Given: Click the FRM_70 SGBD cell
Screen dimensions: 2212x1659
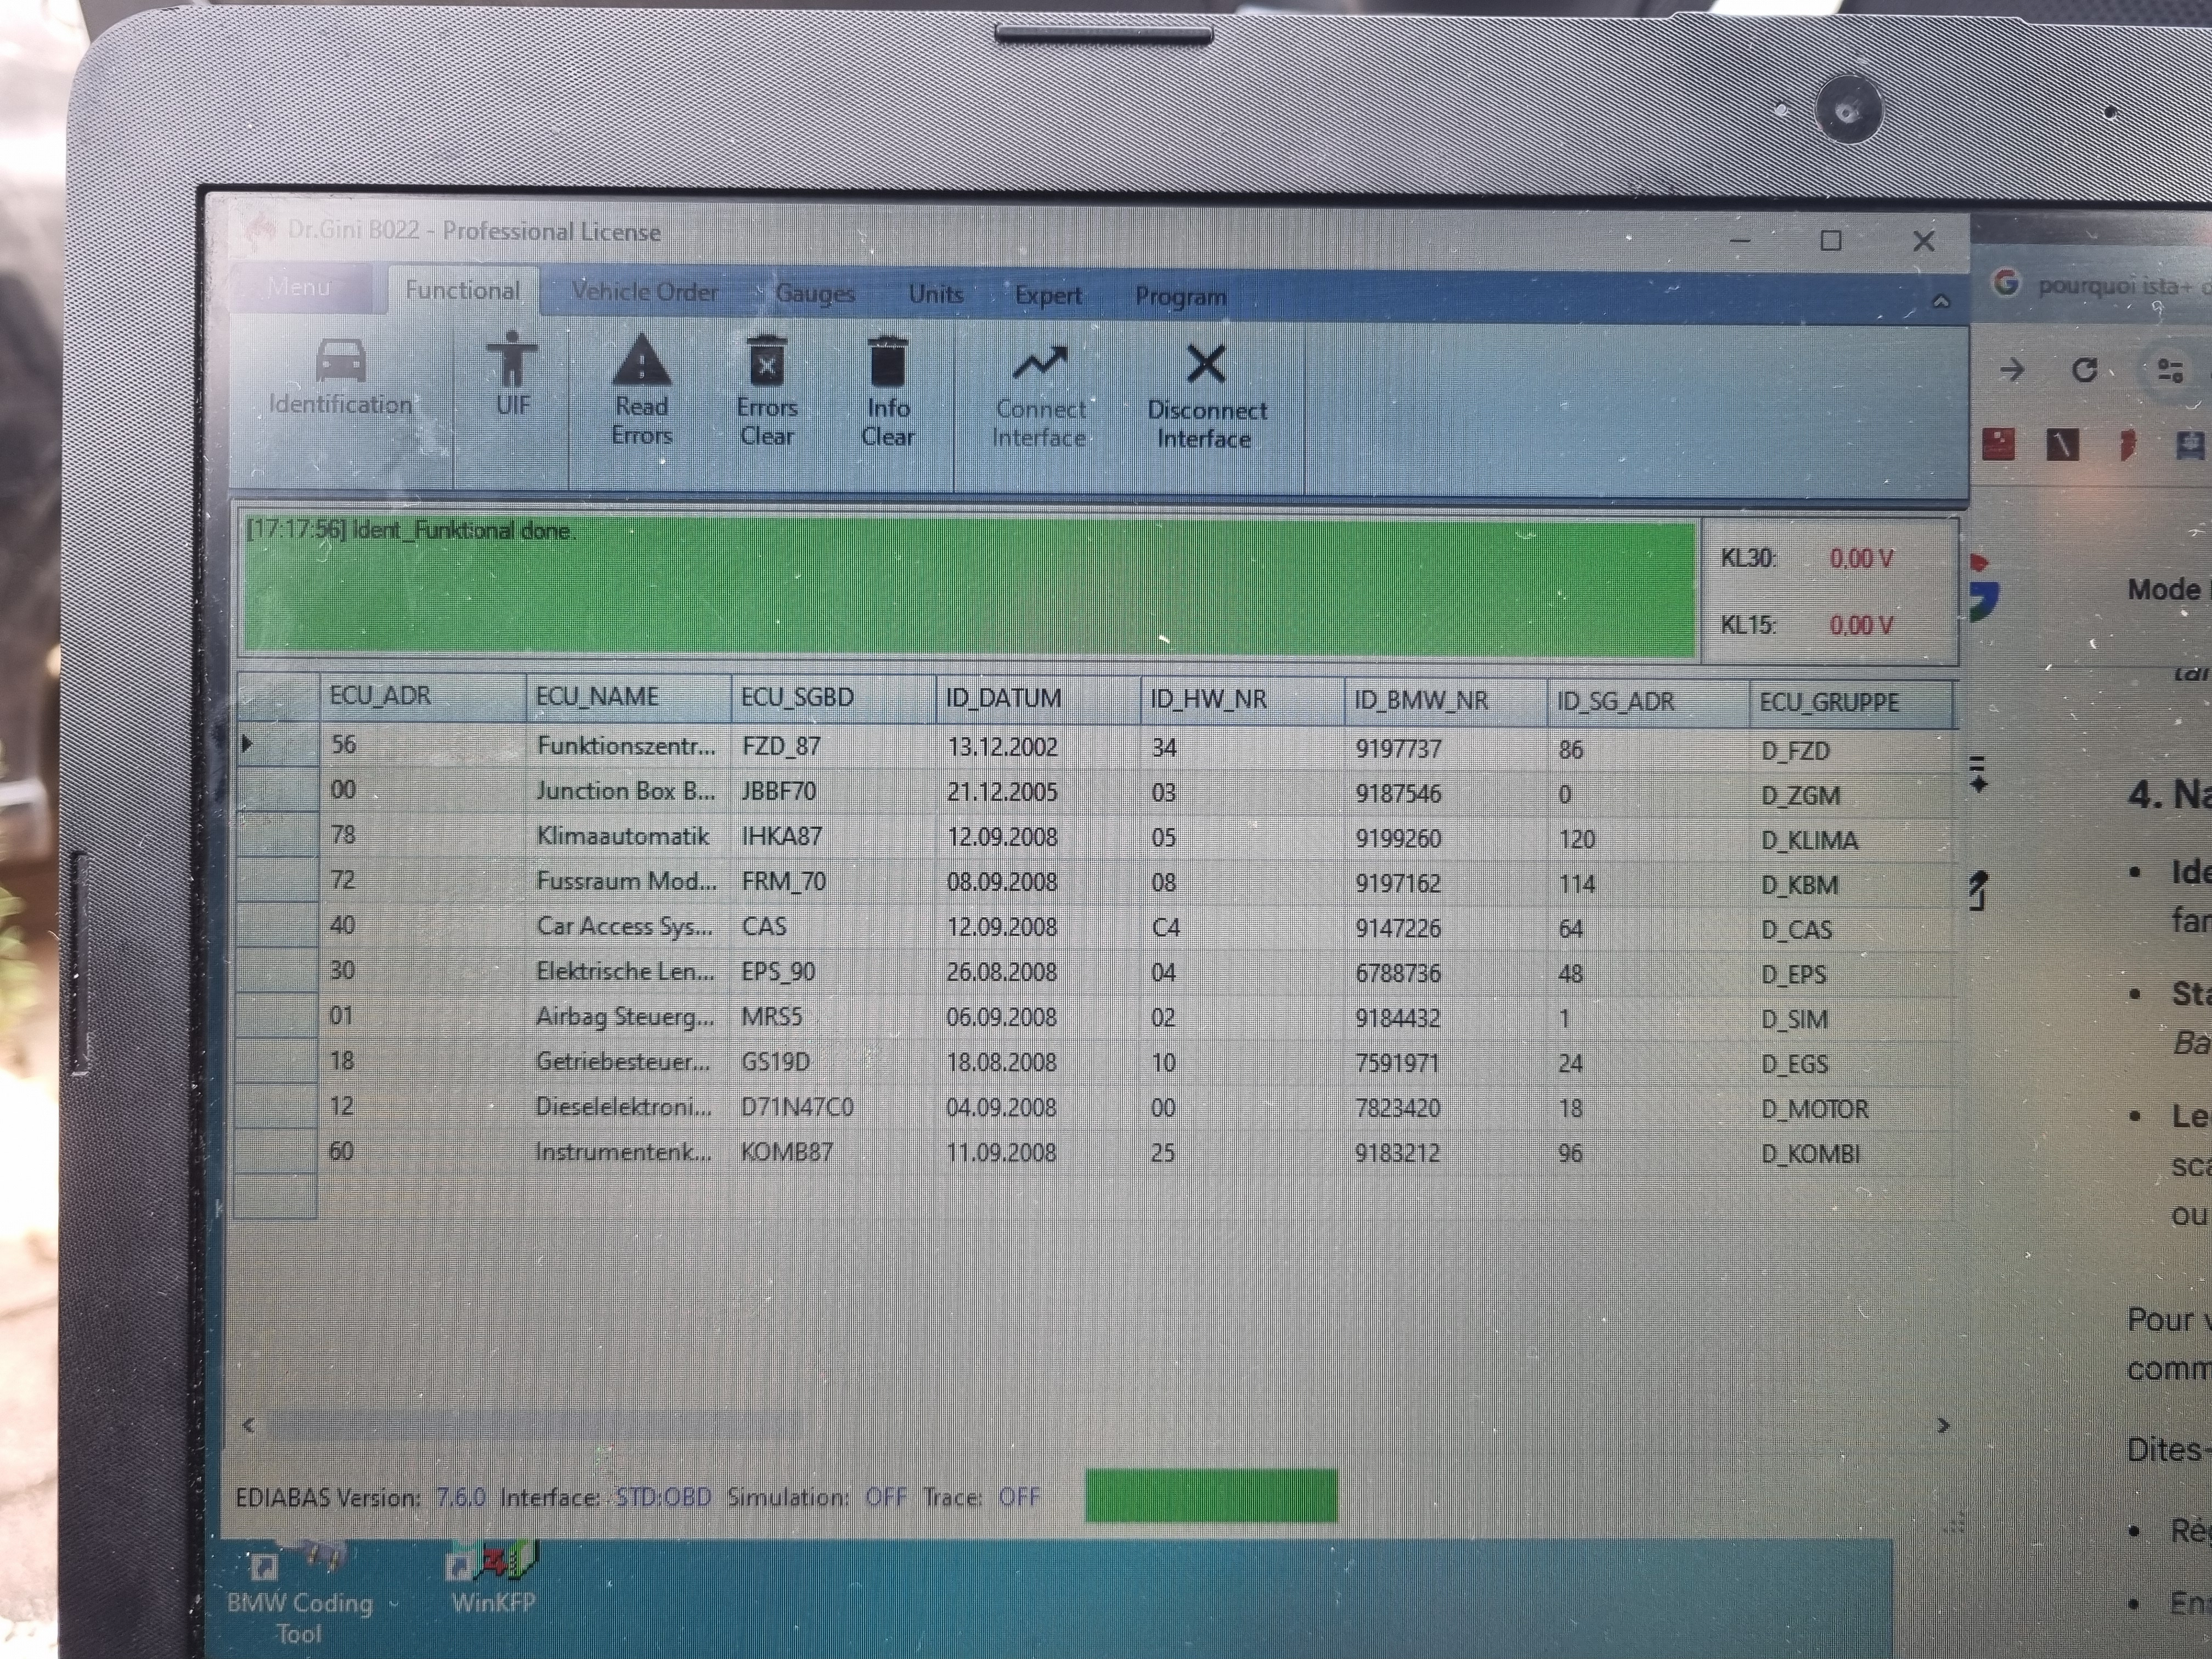Looking at the screenshot, I should [833, 882].
